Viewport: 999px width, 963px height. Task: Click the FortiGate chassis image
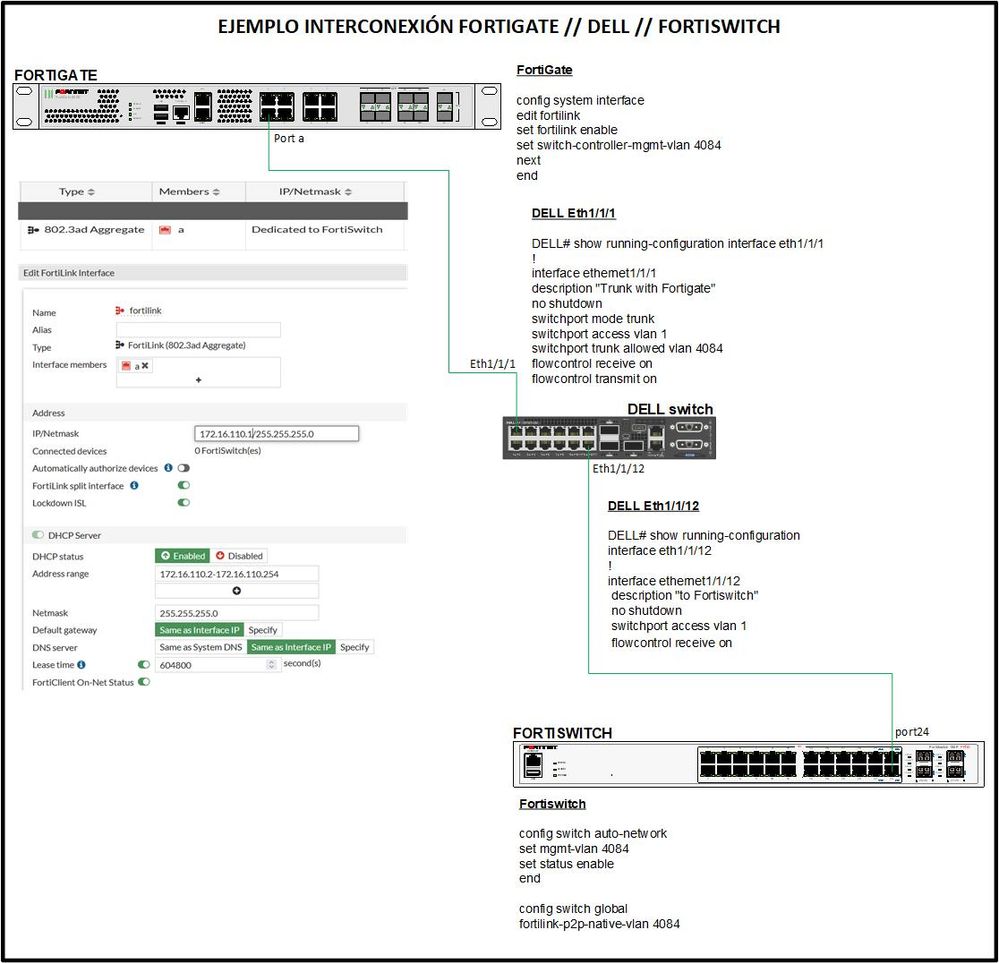[x=257, y=106]
